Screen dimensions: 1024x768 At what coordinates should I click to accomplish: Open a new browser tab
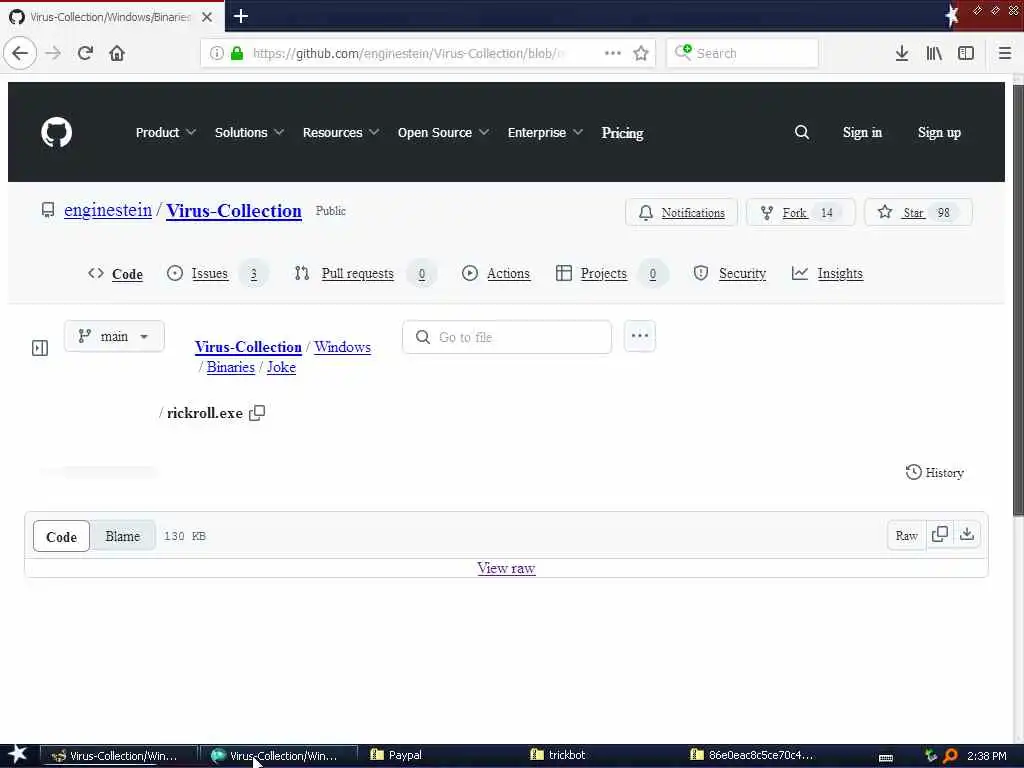point(241,16)
